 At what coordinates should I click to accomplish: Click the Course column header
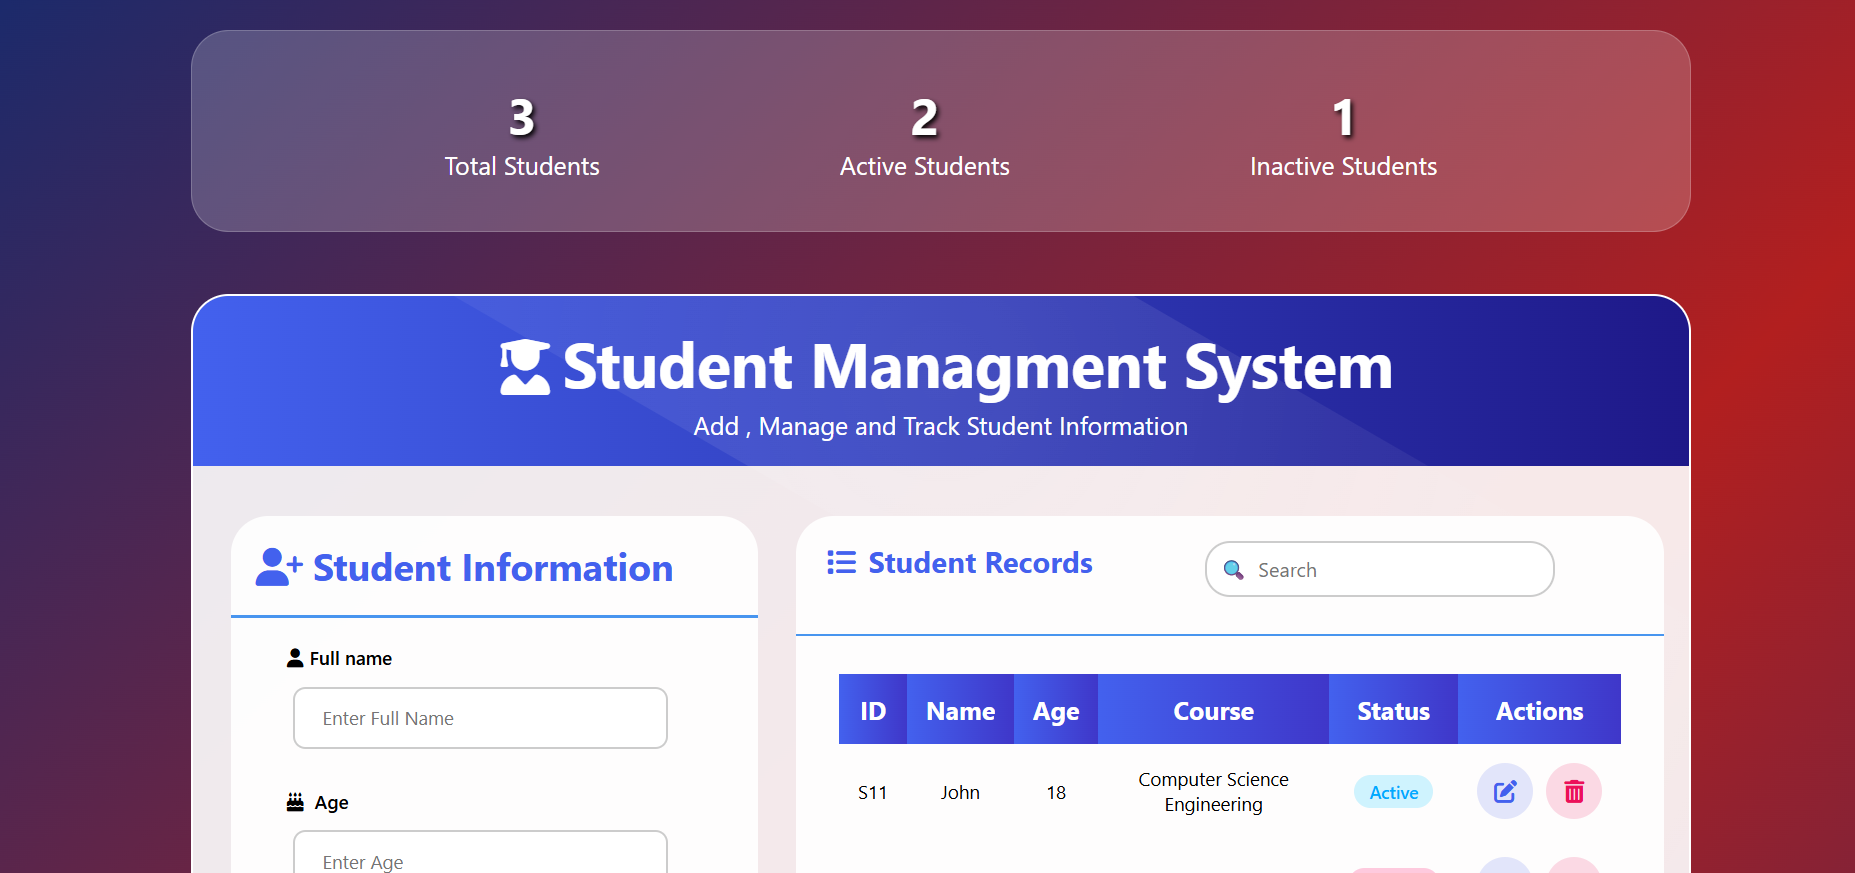point(1213,710)
